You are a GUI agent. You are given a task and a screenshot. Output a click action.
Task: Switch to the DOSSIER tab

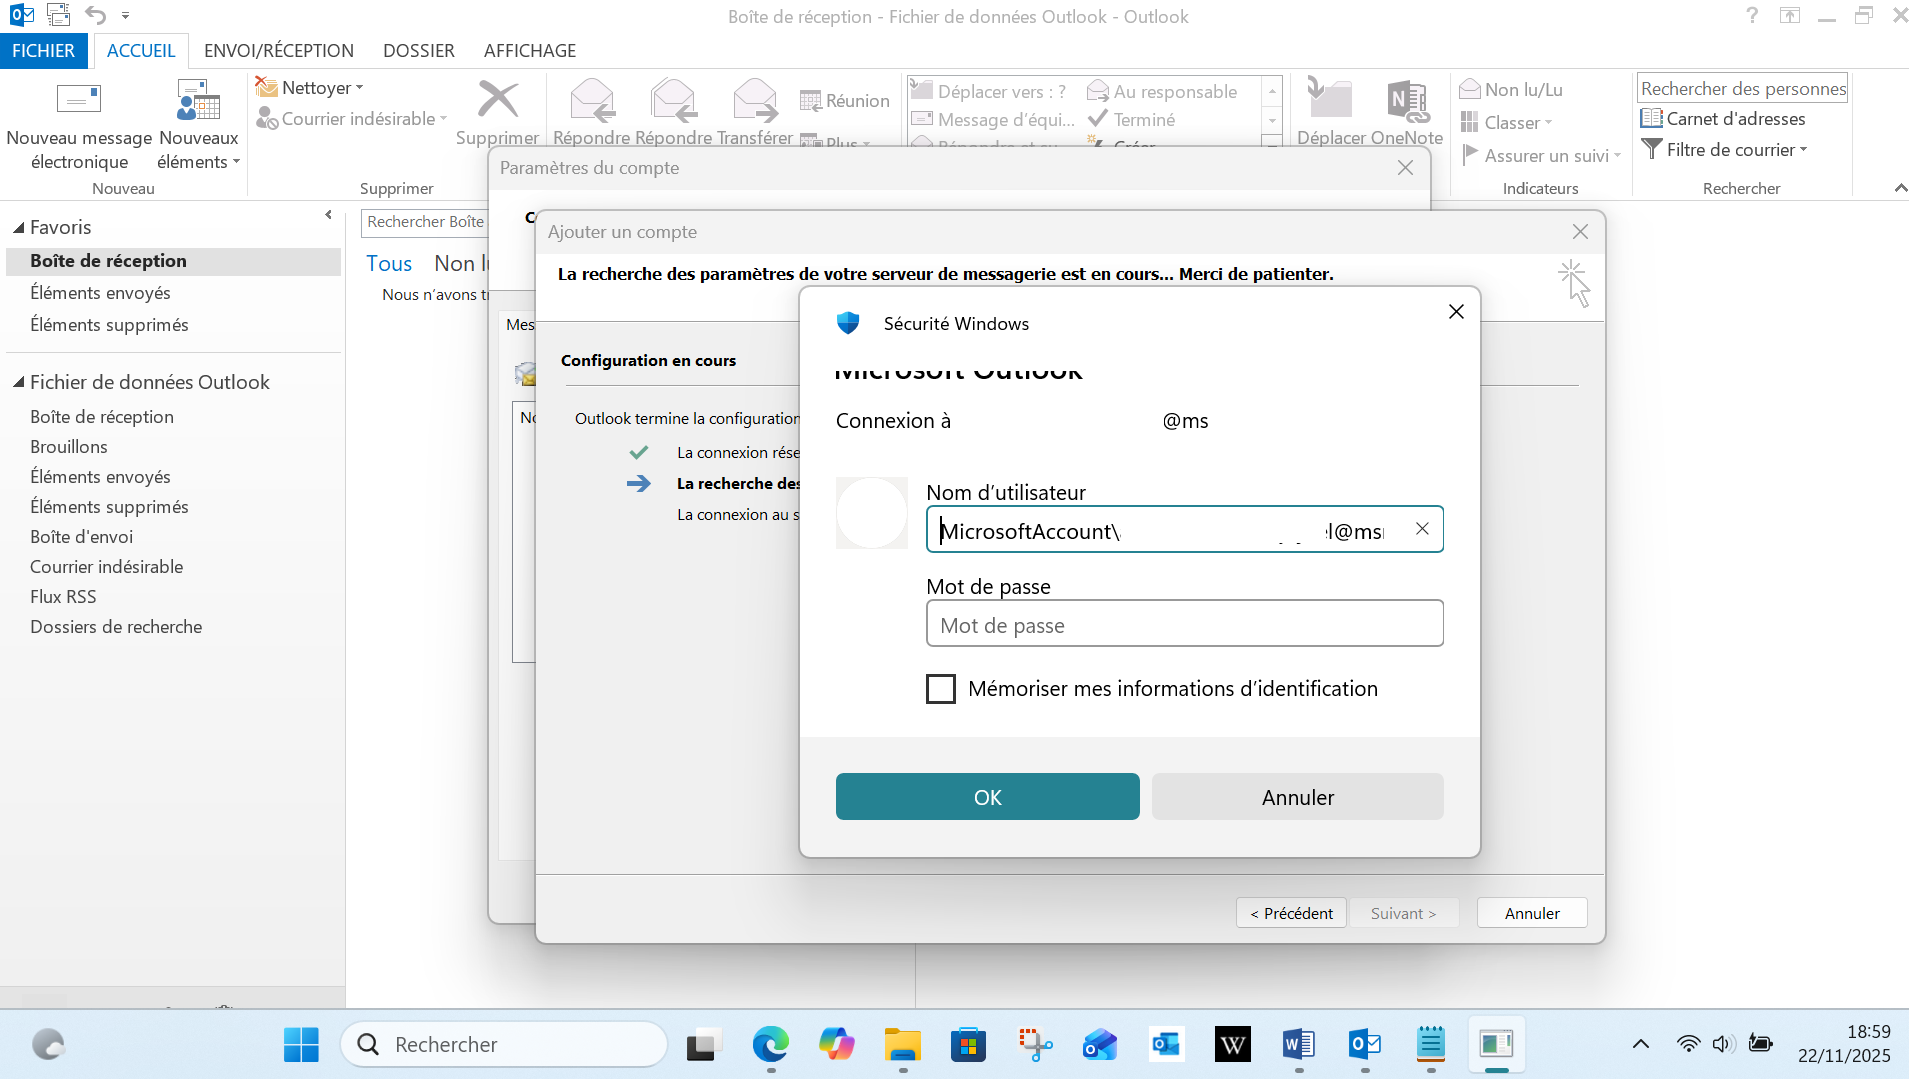[x=419, y=51]
